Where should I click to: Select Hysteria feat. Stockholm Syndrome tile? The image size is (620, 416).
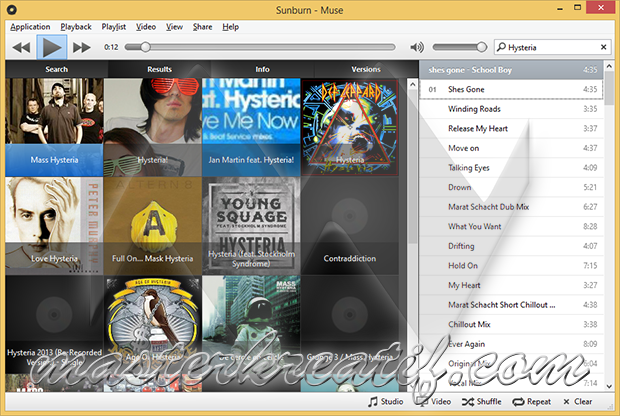(x=251, y=226)
